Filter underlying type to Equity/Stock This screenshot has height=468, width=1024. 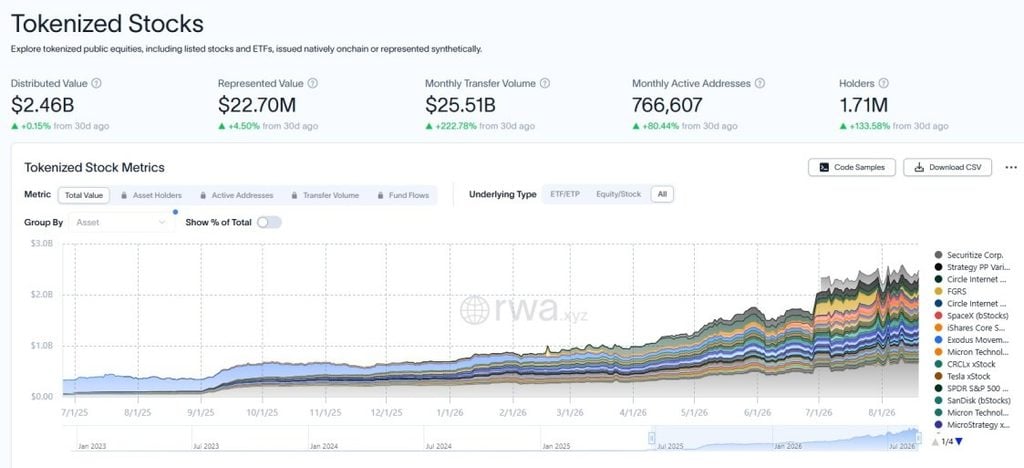click(x=618, y=195)
